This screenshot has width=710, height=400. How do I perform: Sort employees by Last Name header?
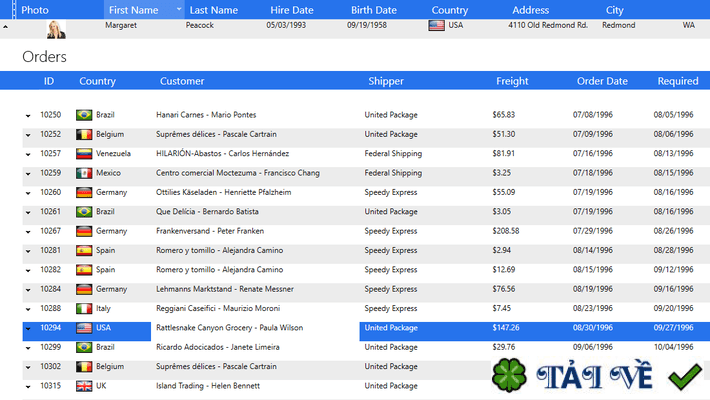[x=214, y=10]
